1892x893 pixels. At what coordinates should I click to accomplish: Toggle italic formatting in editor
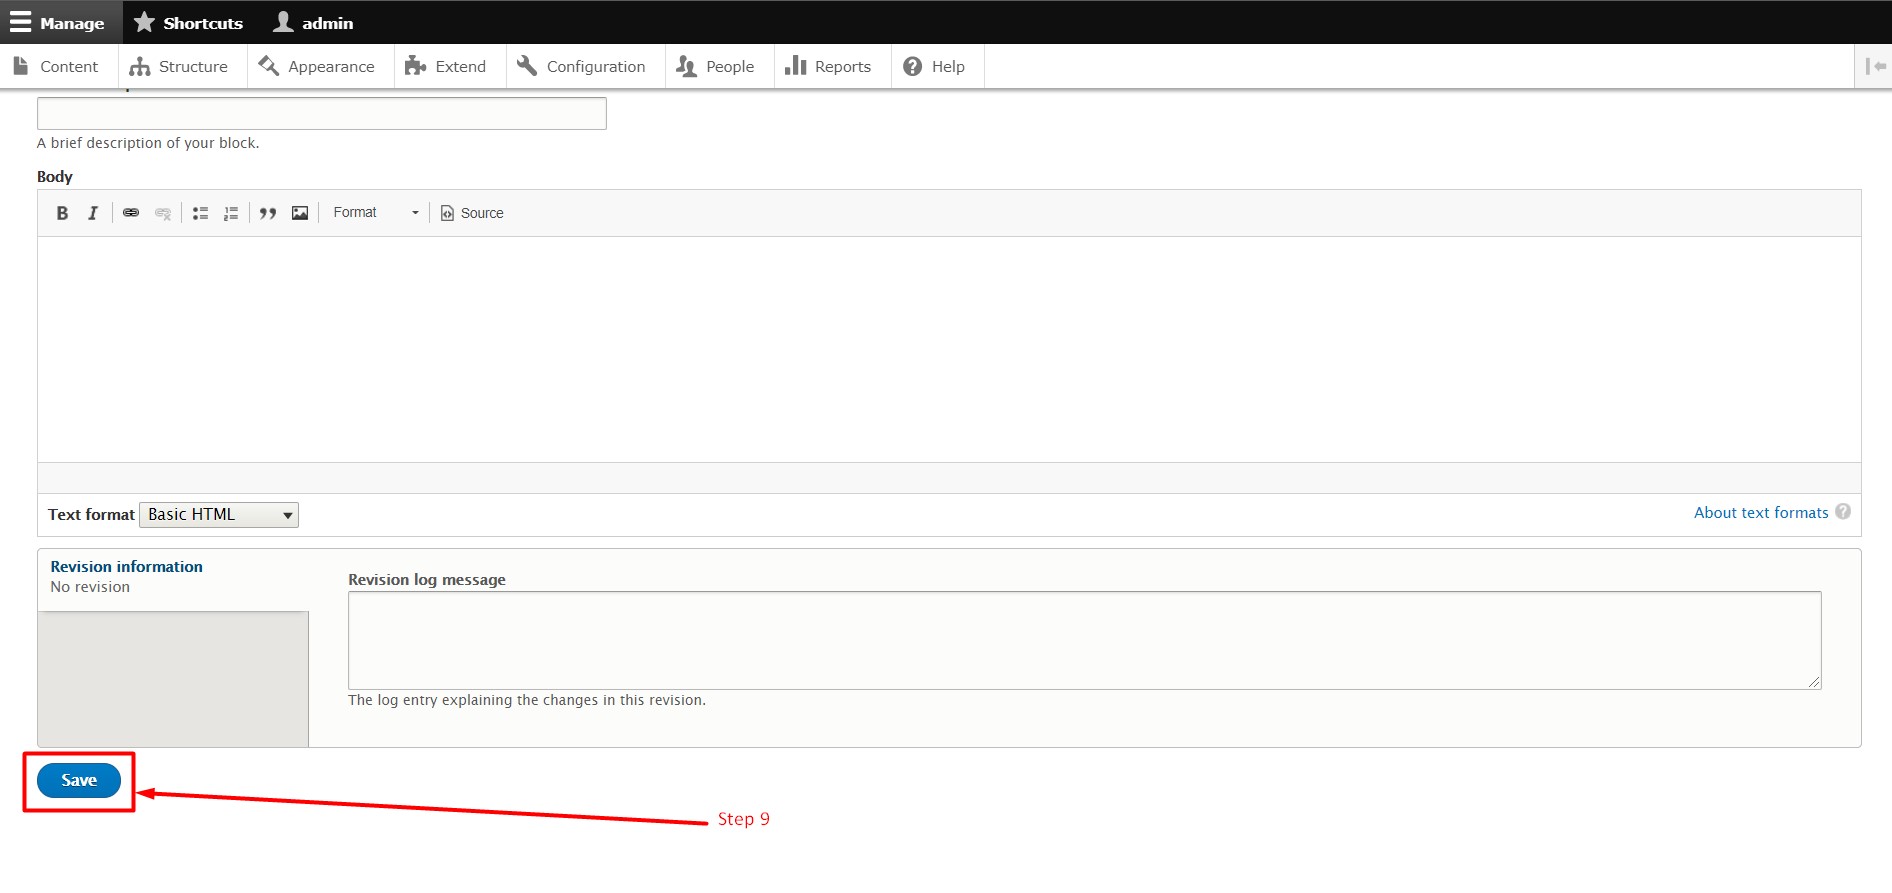click(x=93, y=213)
